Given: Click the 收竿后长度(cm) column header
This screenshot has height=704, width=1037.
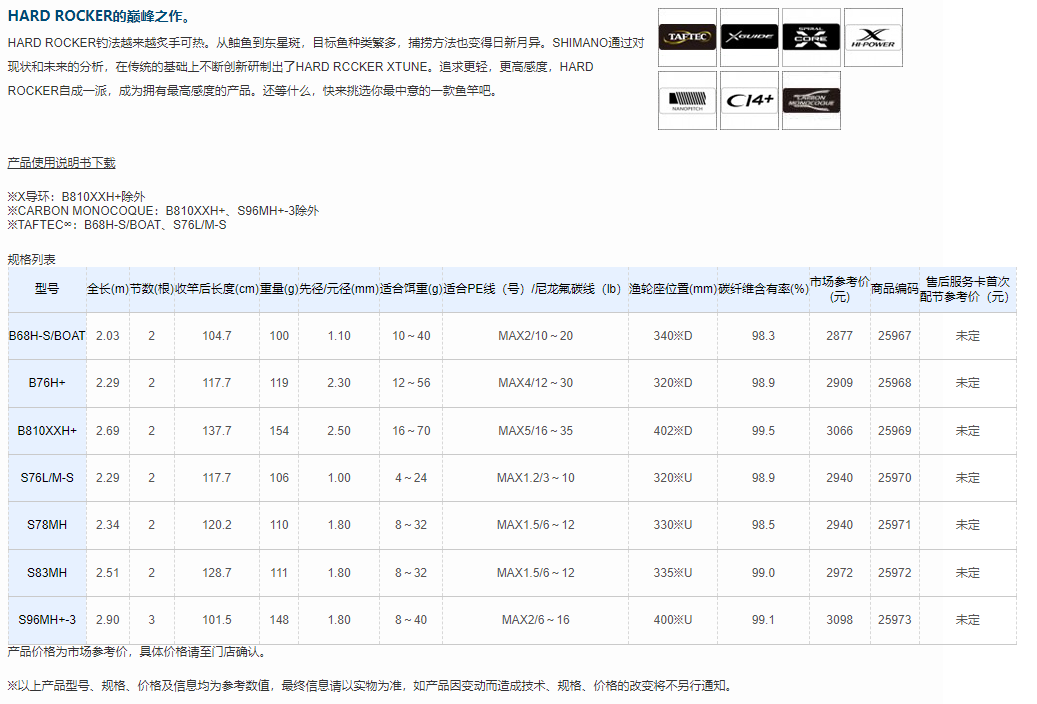Looking at the screenshot, I should (x=217, y=289).
